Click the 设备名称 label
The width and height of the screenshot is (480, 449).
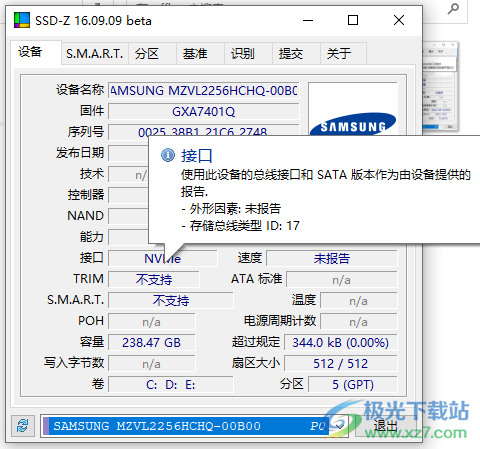[x=80, y=90]
